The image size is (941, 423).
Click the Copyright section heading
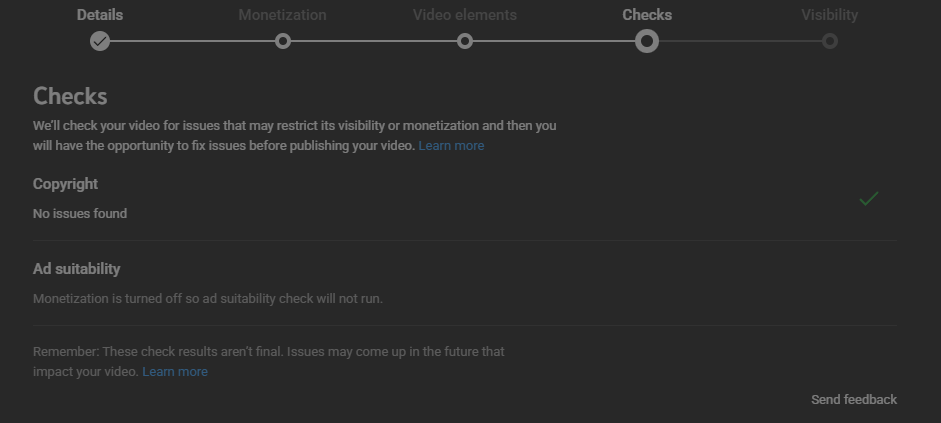point(65,184)
